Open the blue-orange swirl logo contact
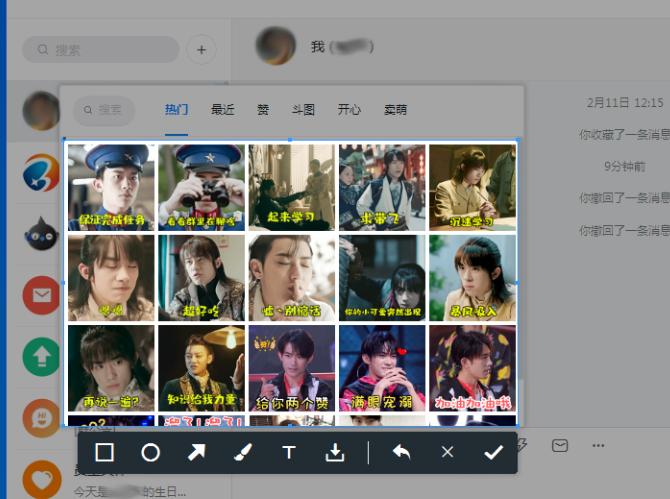This screenshot has height=499, width=670. click(x=41, y=173)
